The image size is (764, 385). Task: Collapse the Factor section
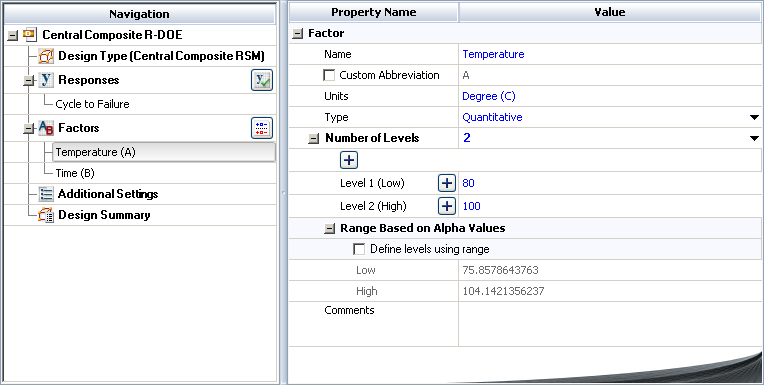(x=297, y=34)
